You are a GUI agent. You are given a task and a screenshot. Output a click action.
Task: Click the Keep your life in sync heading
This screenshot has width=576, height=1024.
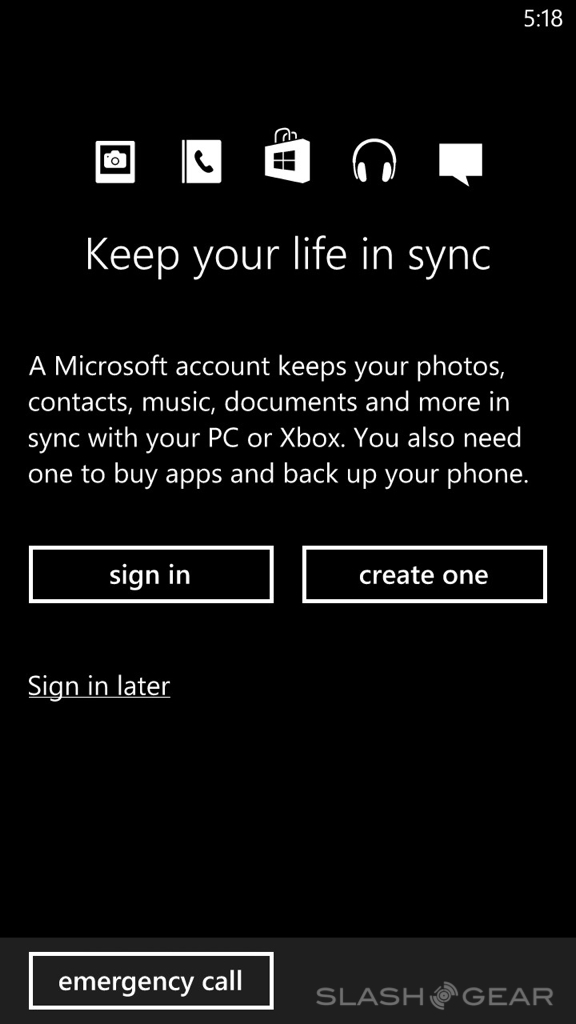[287, 255]
